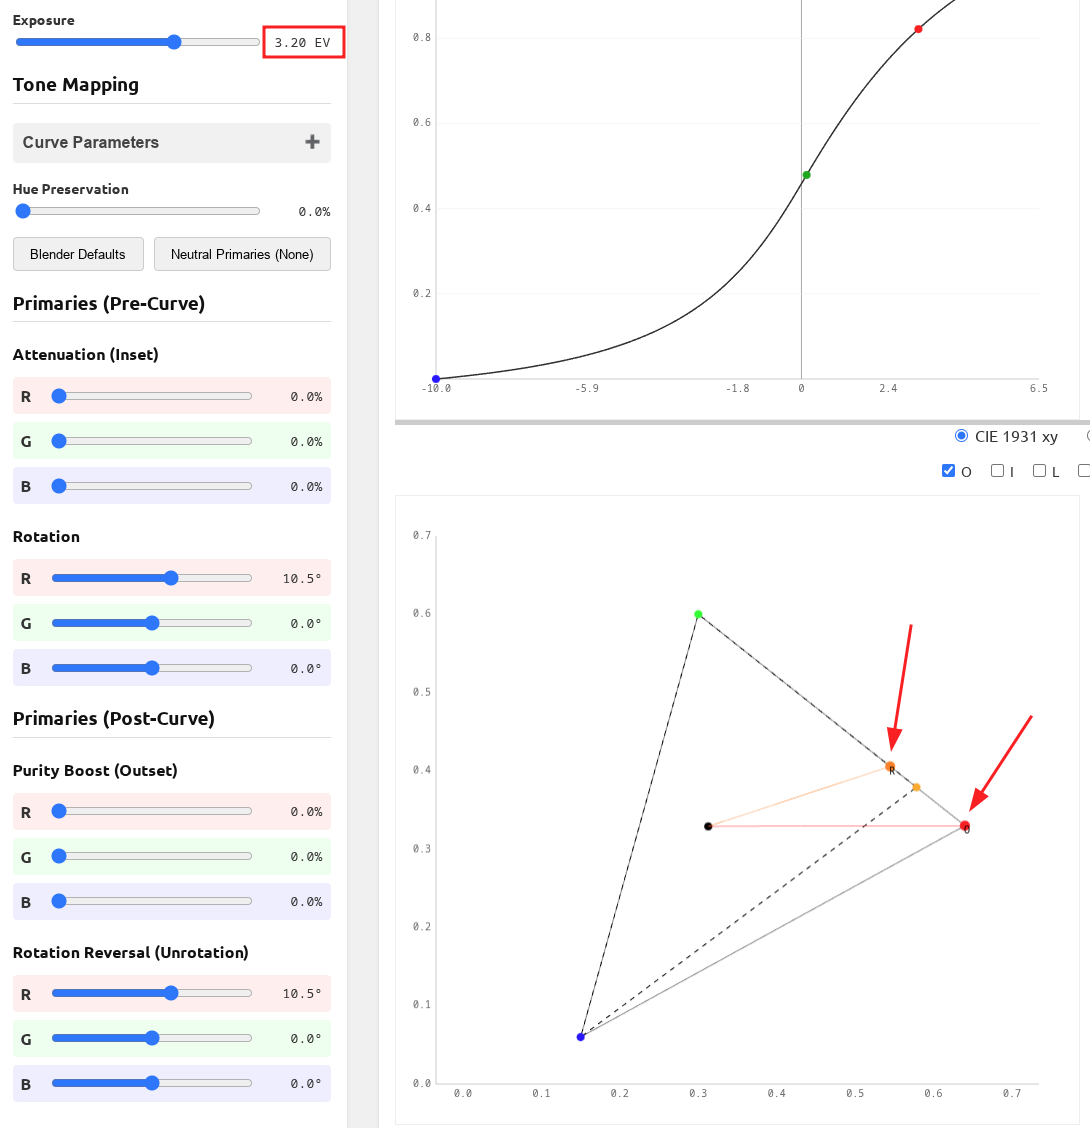Click the Rotation R slider handle

(x=171, y=578)
